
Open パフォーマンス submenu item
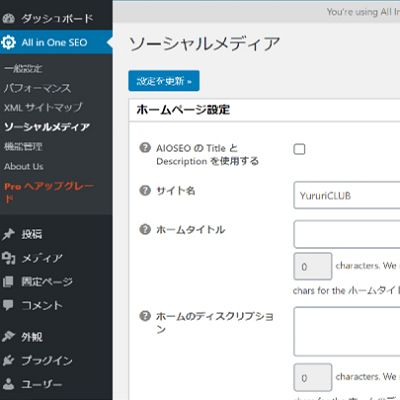tap(37, 88)
